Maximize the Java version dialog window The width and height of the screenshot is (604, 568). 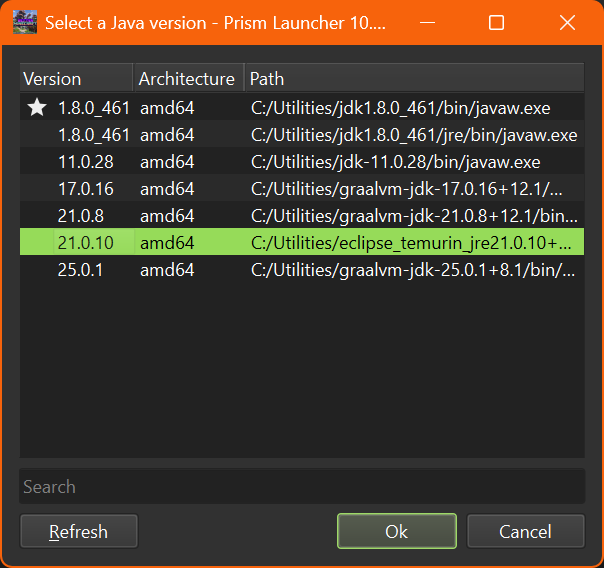coord(496,23)
